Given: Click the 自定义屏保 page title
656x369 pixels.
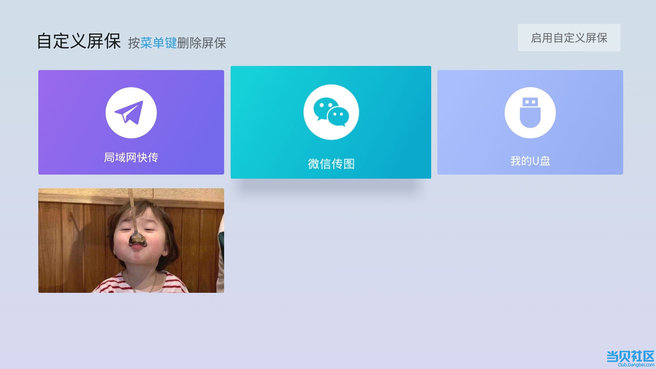Looking at the screenshot, I should click(79, 41).
